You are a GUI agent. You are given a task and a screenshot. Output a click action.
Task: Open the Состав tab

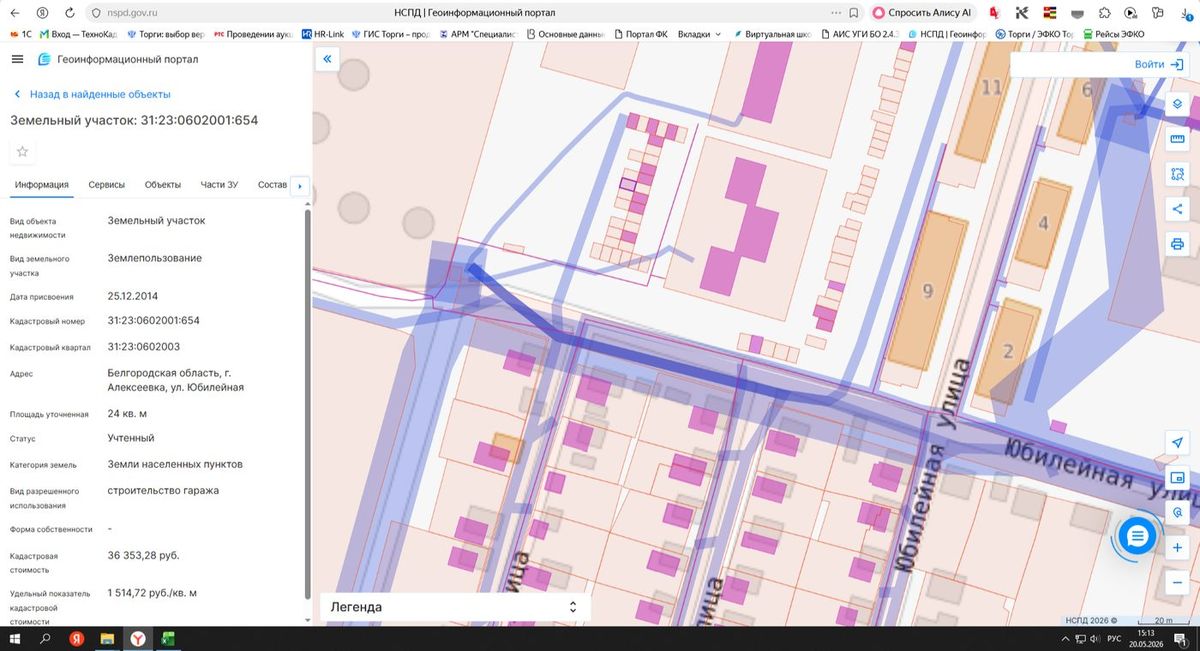pyautogui.click(x=272, y=185)
